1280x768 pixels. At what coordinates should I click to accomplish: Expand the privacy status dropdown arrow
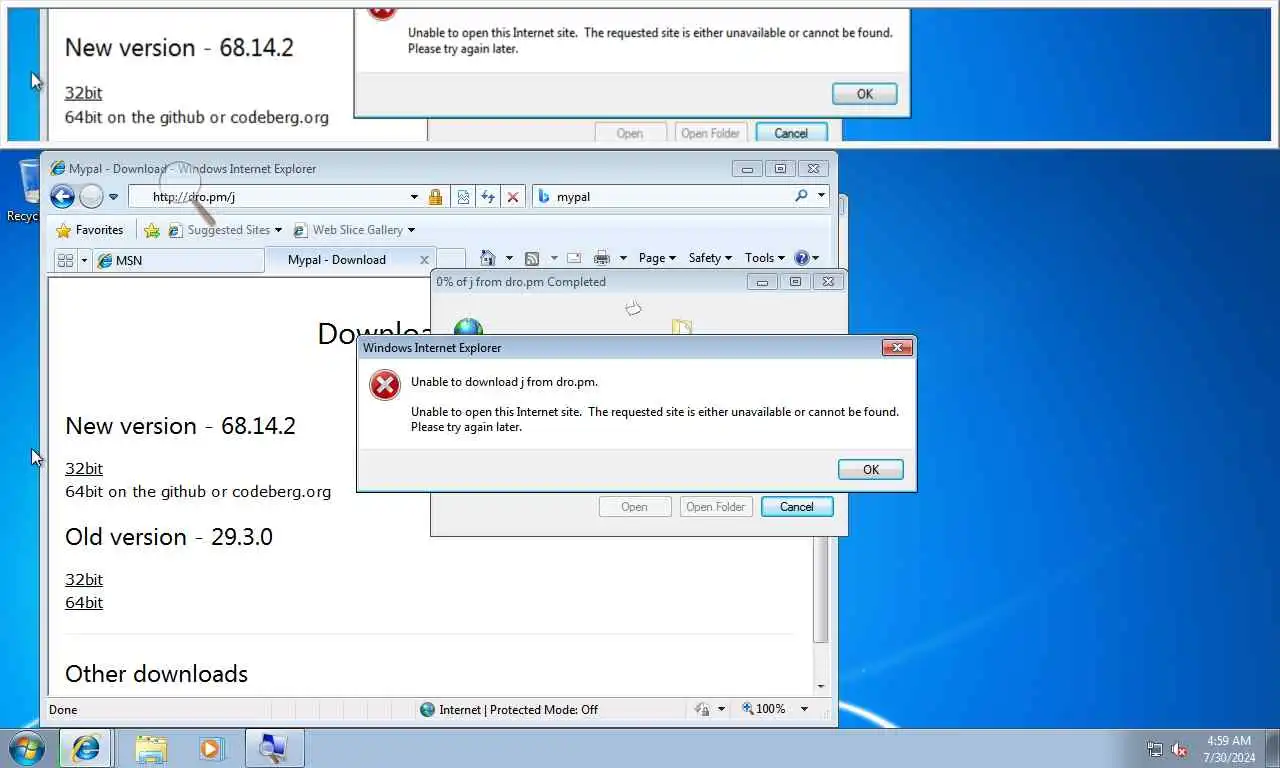tap(721, 709)
